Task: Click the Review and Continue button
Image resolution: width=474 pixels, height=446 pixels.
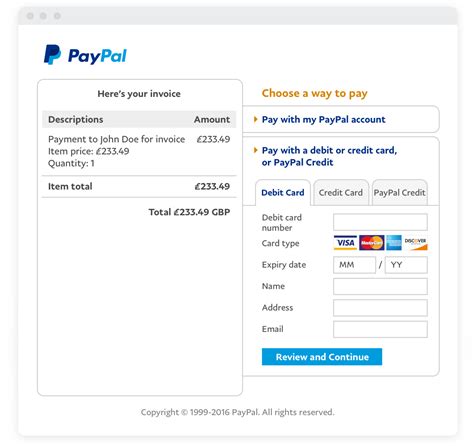Action: [322, 357]
